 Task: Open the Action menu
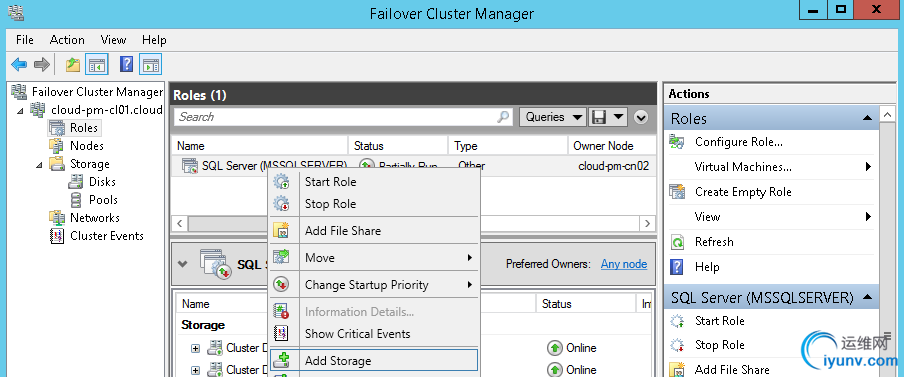click(x=67, y=40)
